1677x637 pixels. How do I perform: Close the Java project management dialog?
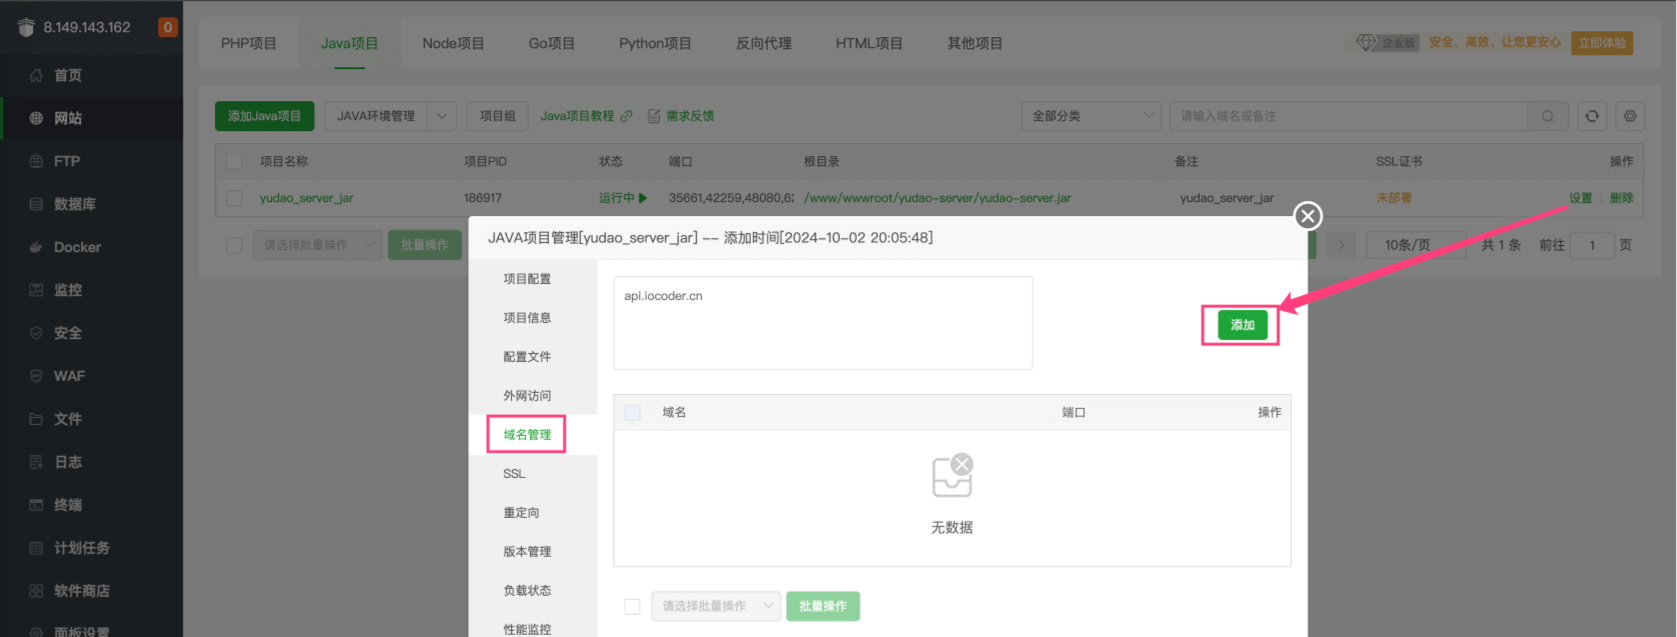click(x=1307, y=216)
